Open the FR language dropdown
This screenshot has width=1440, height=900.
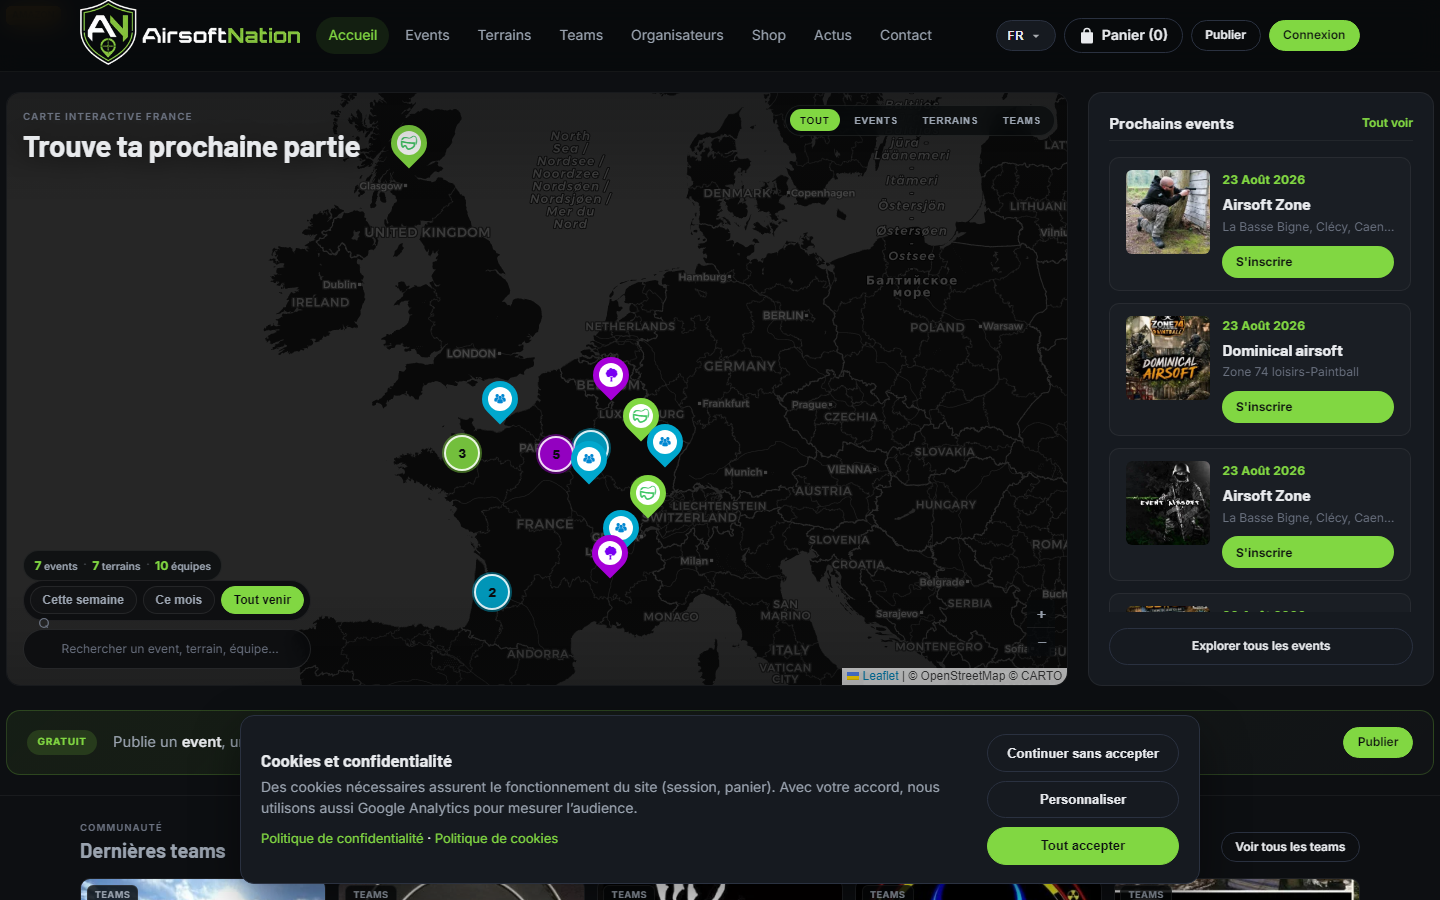click(1025, 36)
